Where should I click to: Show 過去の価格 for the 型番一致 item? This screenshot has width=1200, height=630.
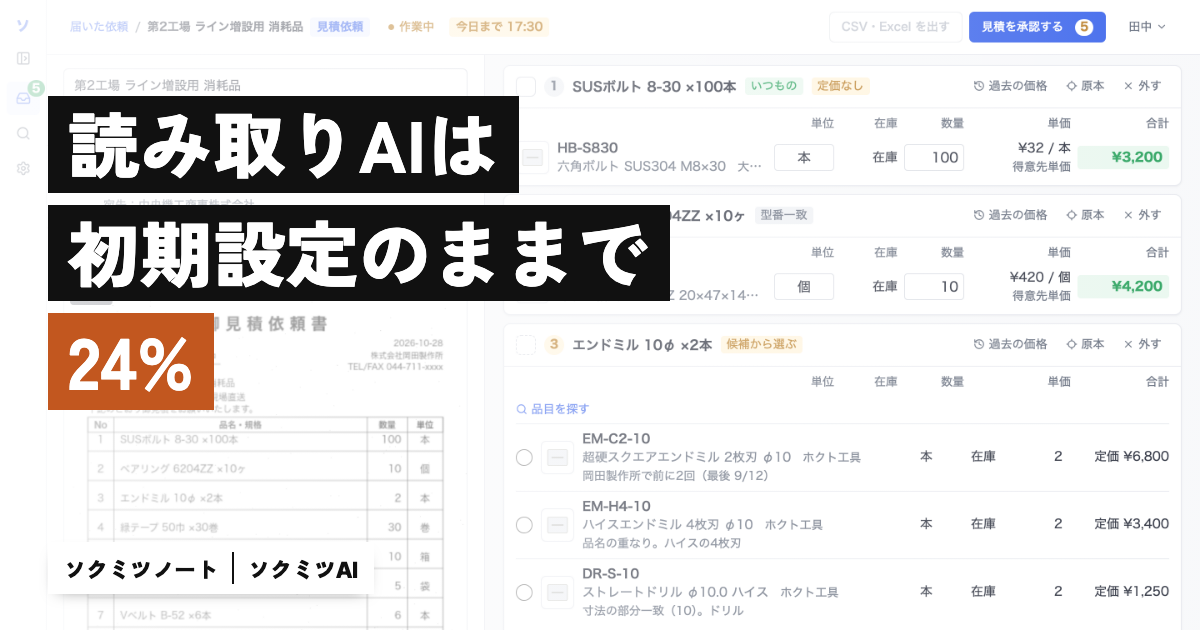pos(1010,215)
